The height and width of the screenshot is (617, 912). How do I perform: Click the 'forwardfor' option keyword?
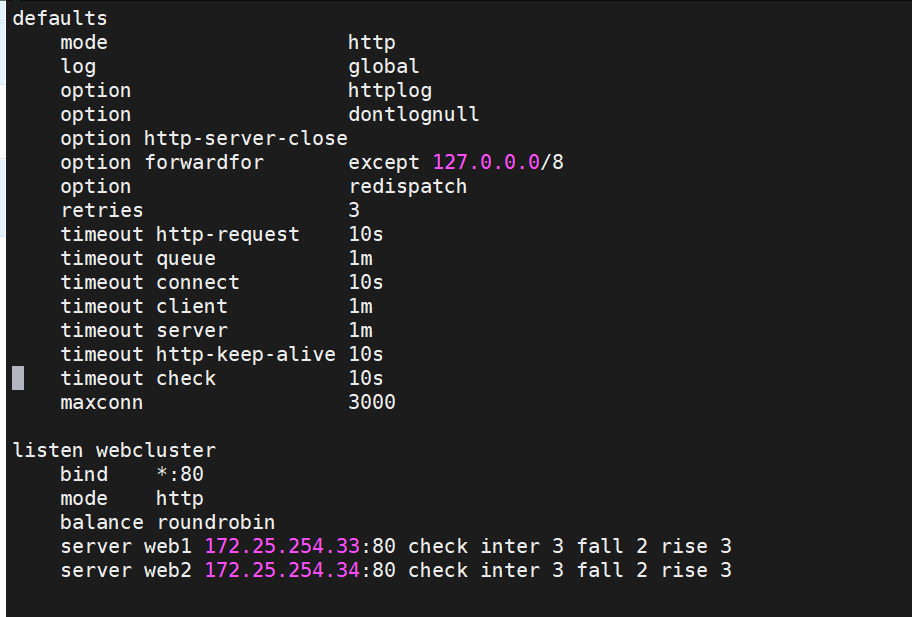click(x=204, y=162)
